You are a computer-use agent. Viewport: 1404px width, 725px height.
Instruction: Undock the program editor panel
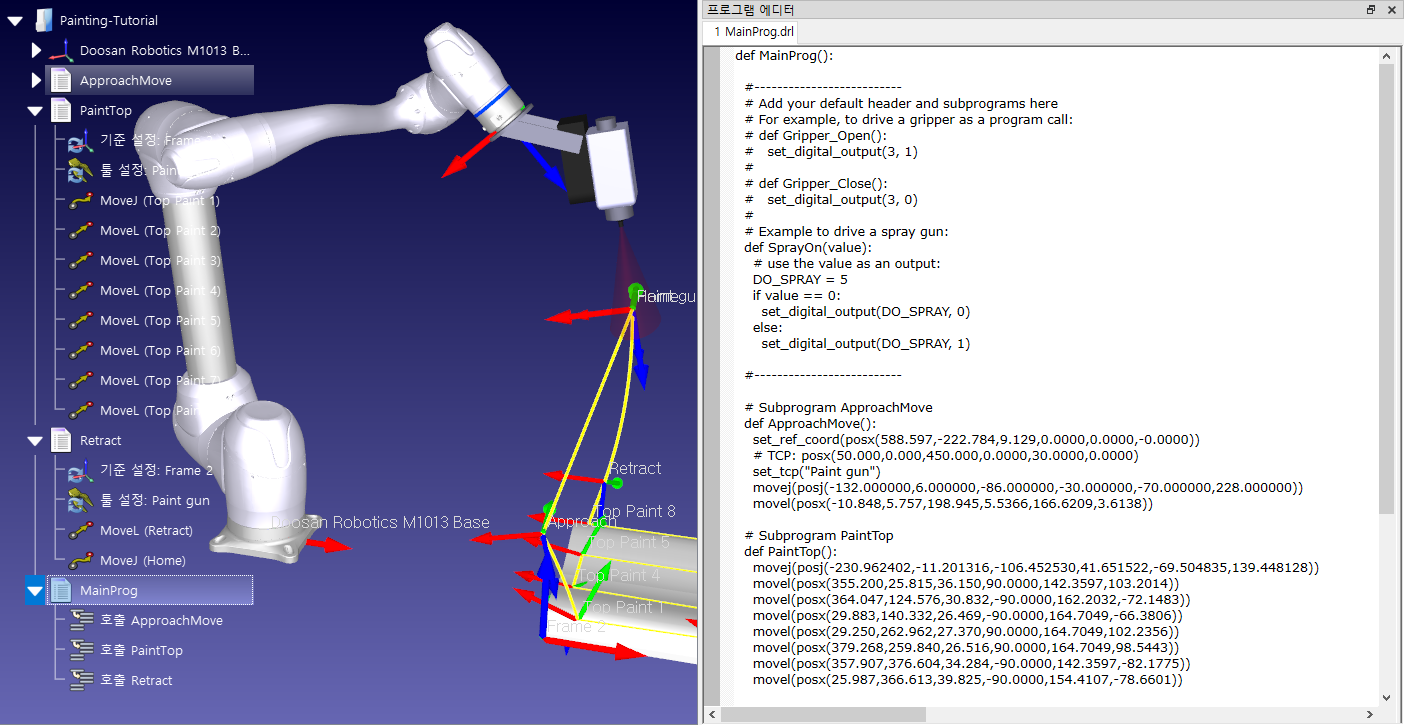(1371, 9)
